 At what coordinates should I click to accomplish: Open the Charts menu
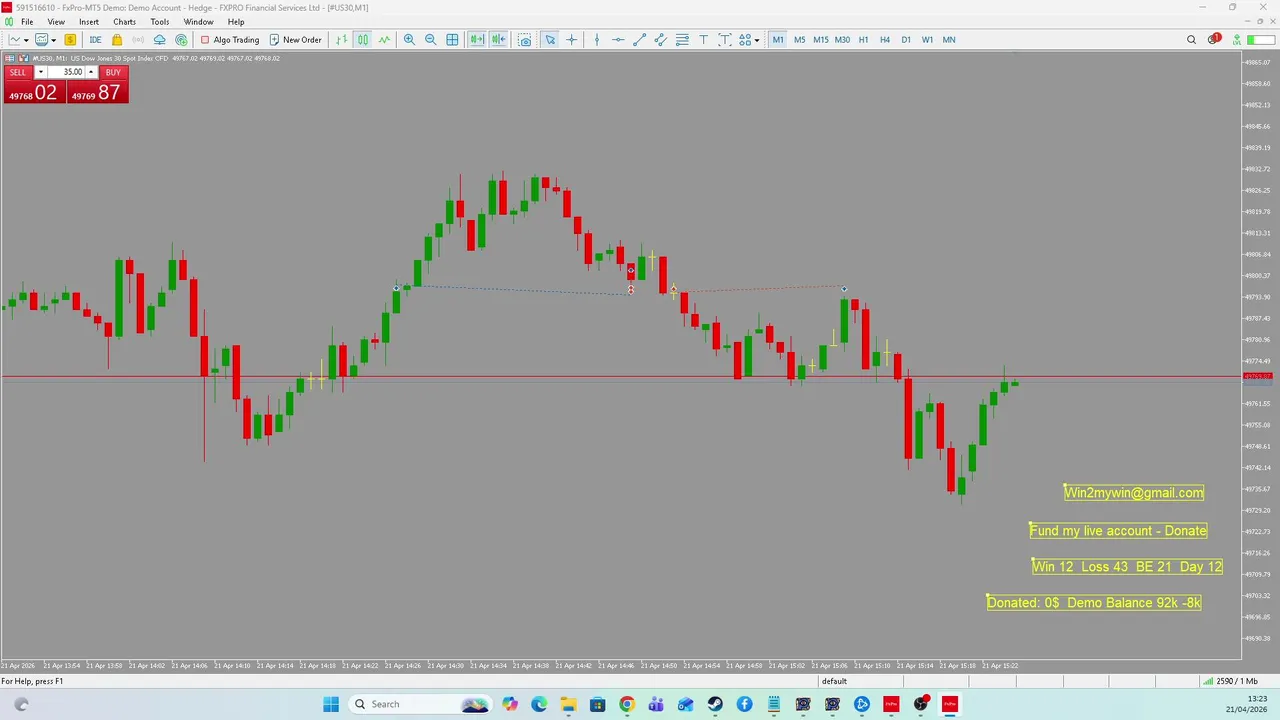(124, 22)
